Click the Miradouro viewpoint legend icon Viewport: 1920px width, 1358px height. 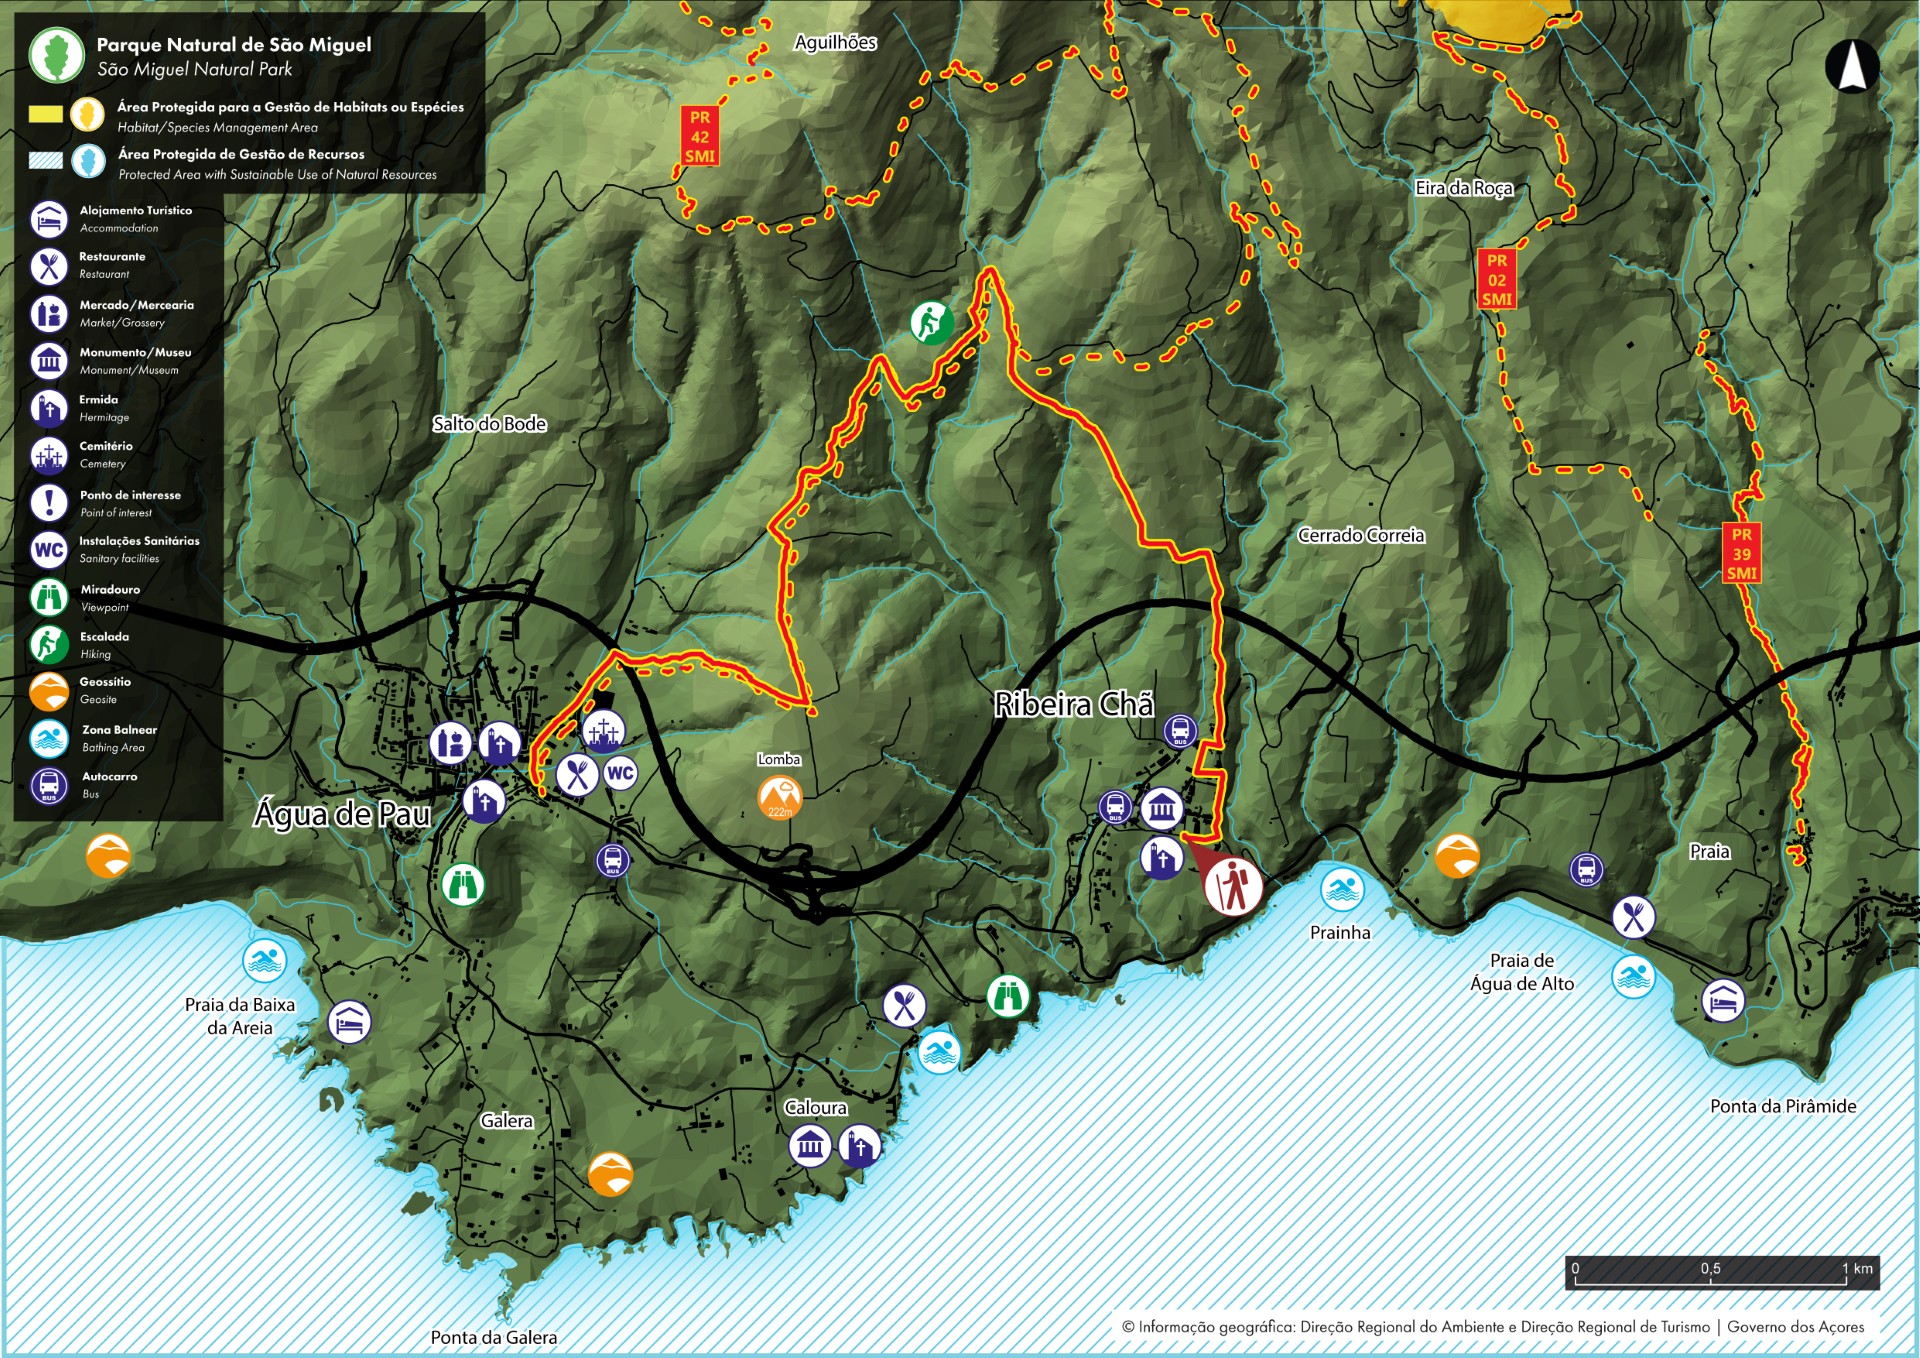pyautogui.click(x=48, y=597)
